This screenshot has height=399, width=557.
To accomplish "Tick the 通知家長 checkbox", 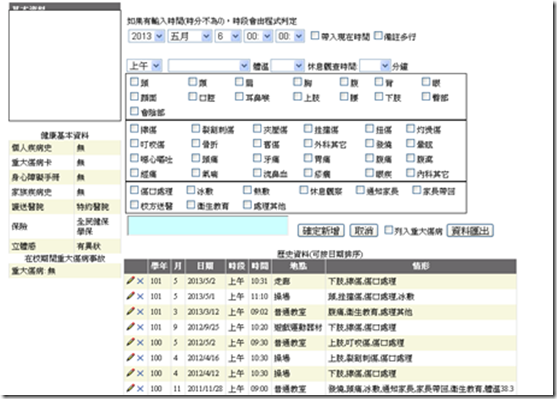I will [x=360, y=190].
